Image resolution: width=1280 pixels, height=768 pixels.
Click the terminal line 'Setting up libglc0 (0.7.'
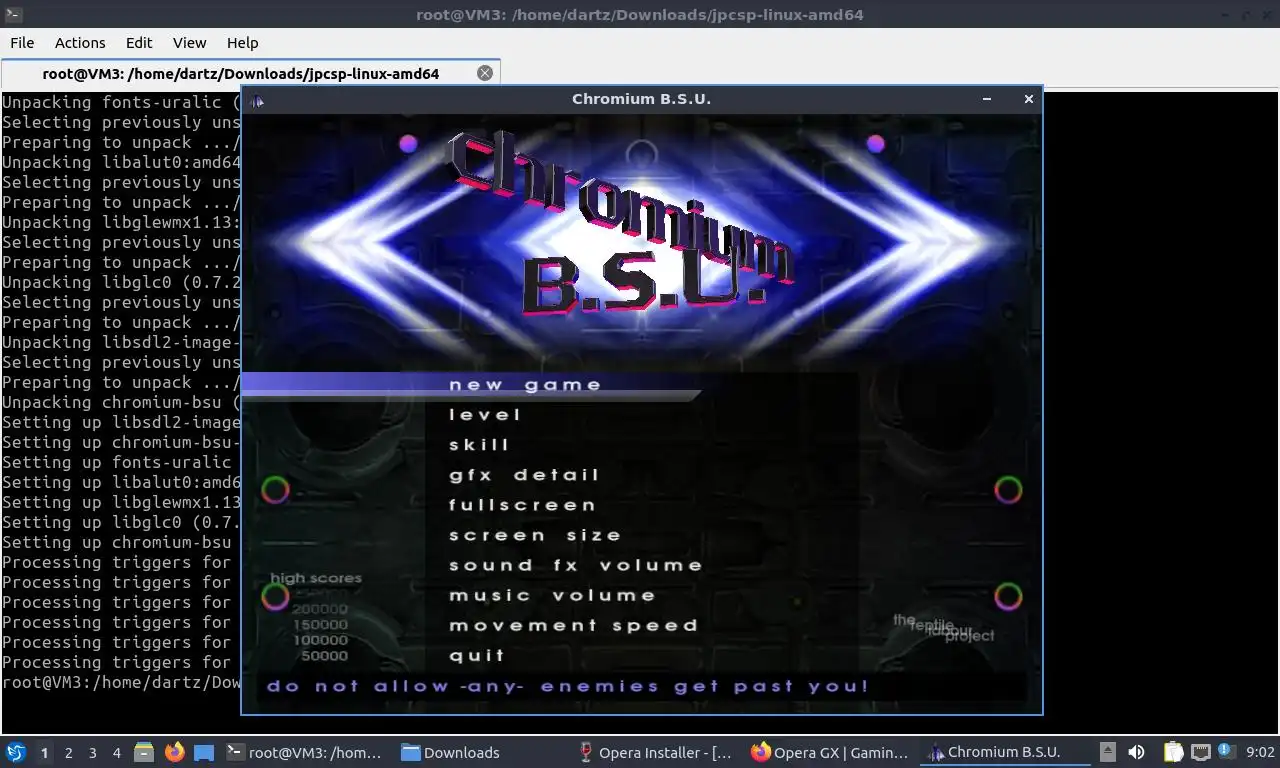click(x=121, y=522)
